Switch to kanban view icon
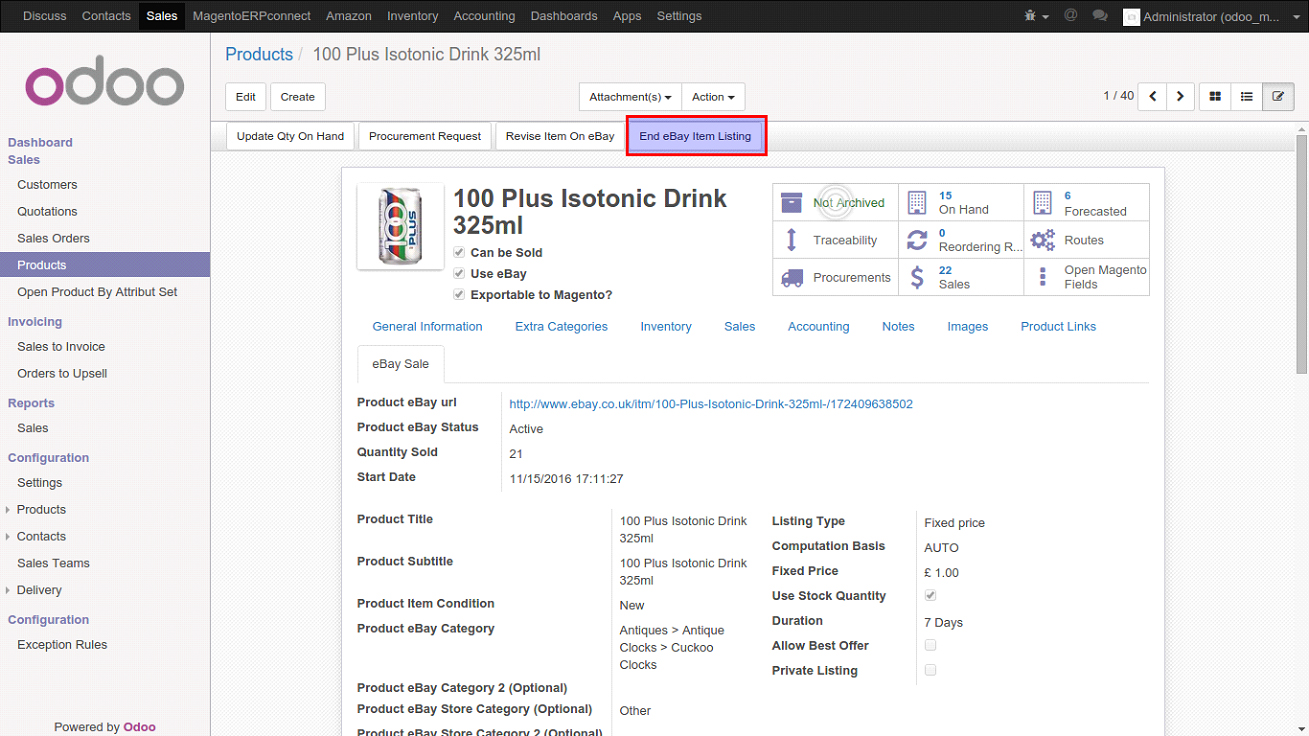The height and width of the screenshot is (736, 1309). (1215, 96)
